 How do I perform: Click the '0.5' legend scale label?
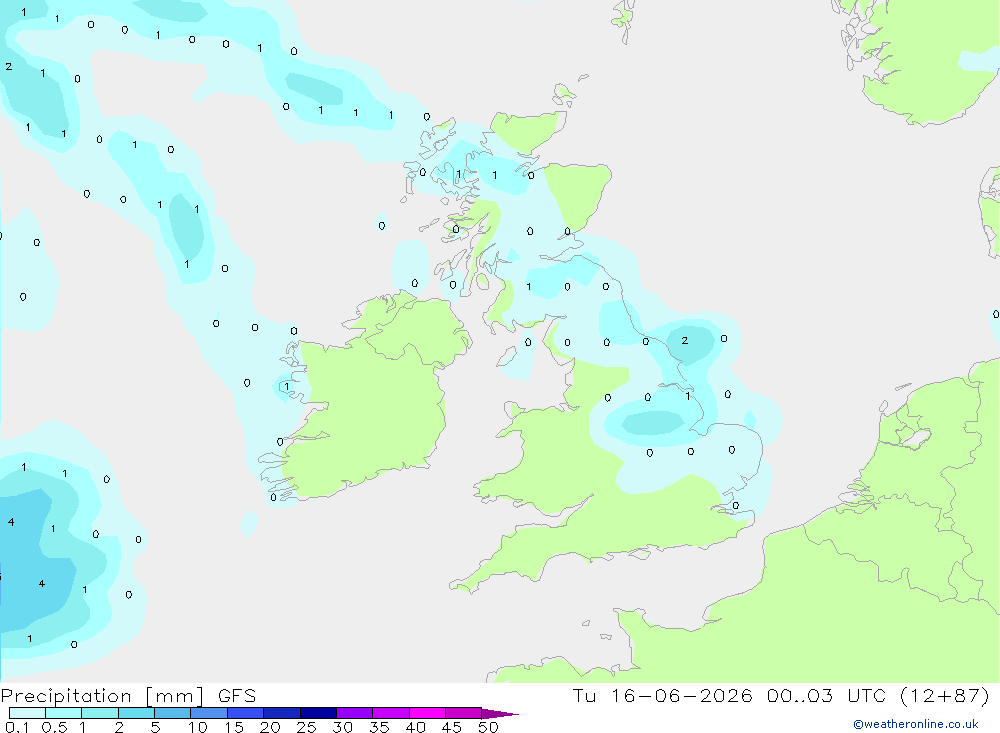pyautogui.click(x=54, y=727)
